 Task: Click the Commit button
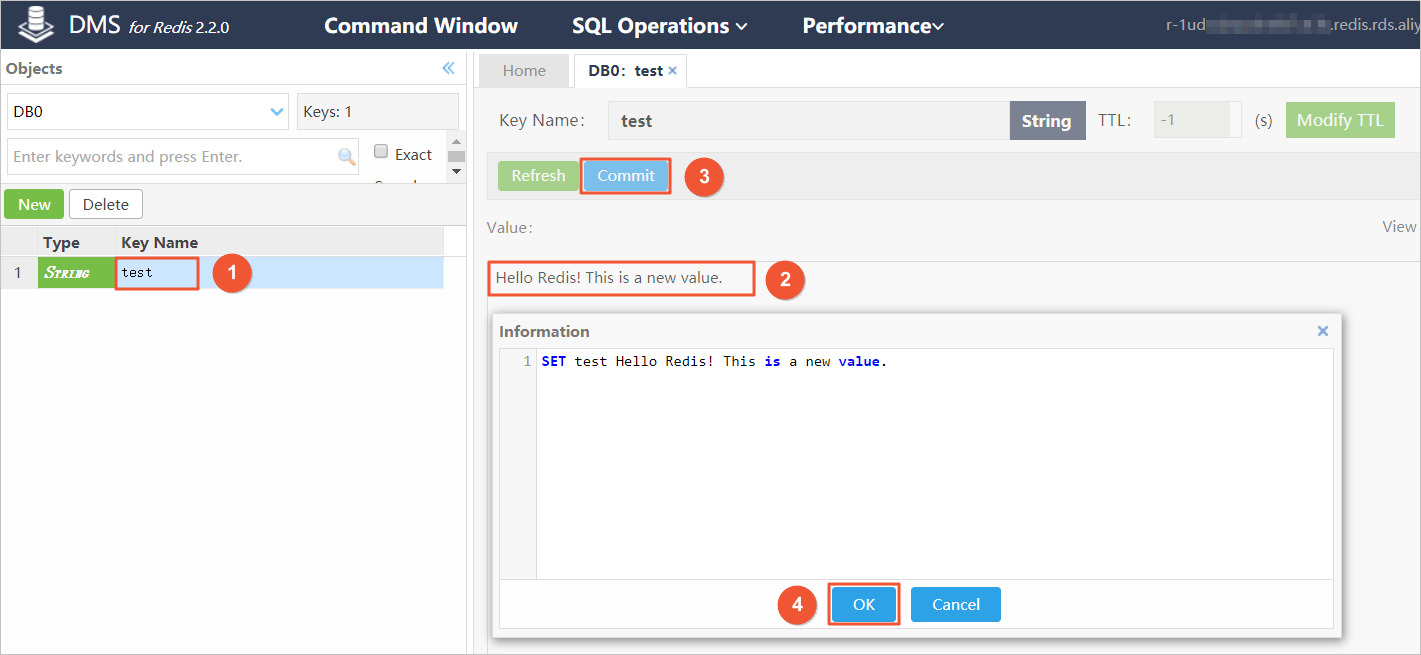626,176
